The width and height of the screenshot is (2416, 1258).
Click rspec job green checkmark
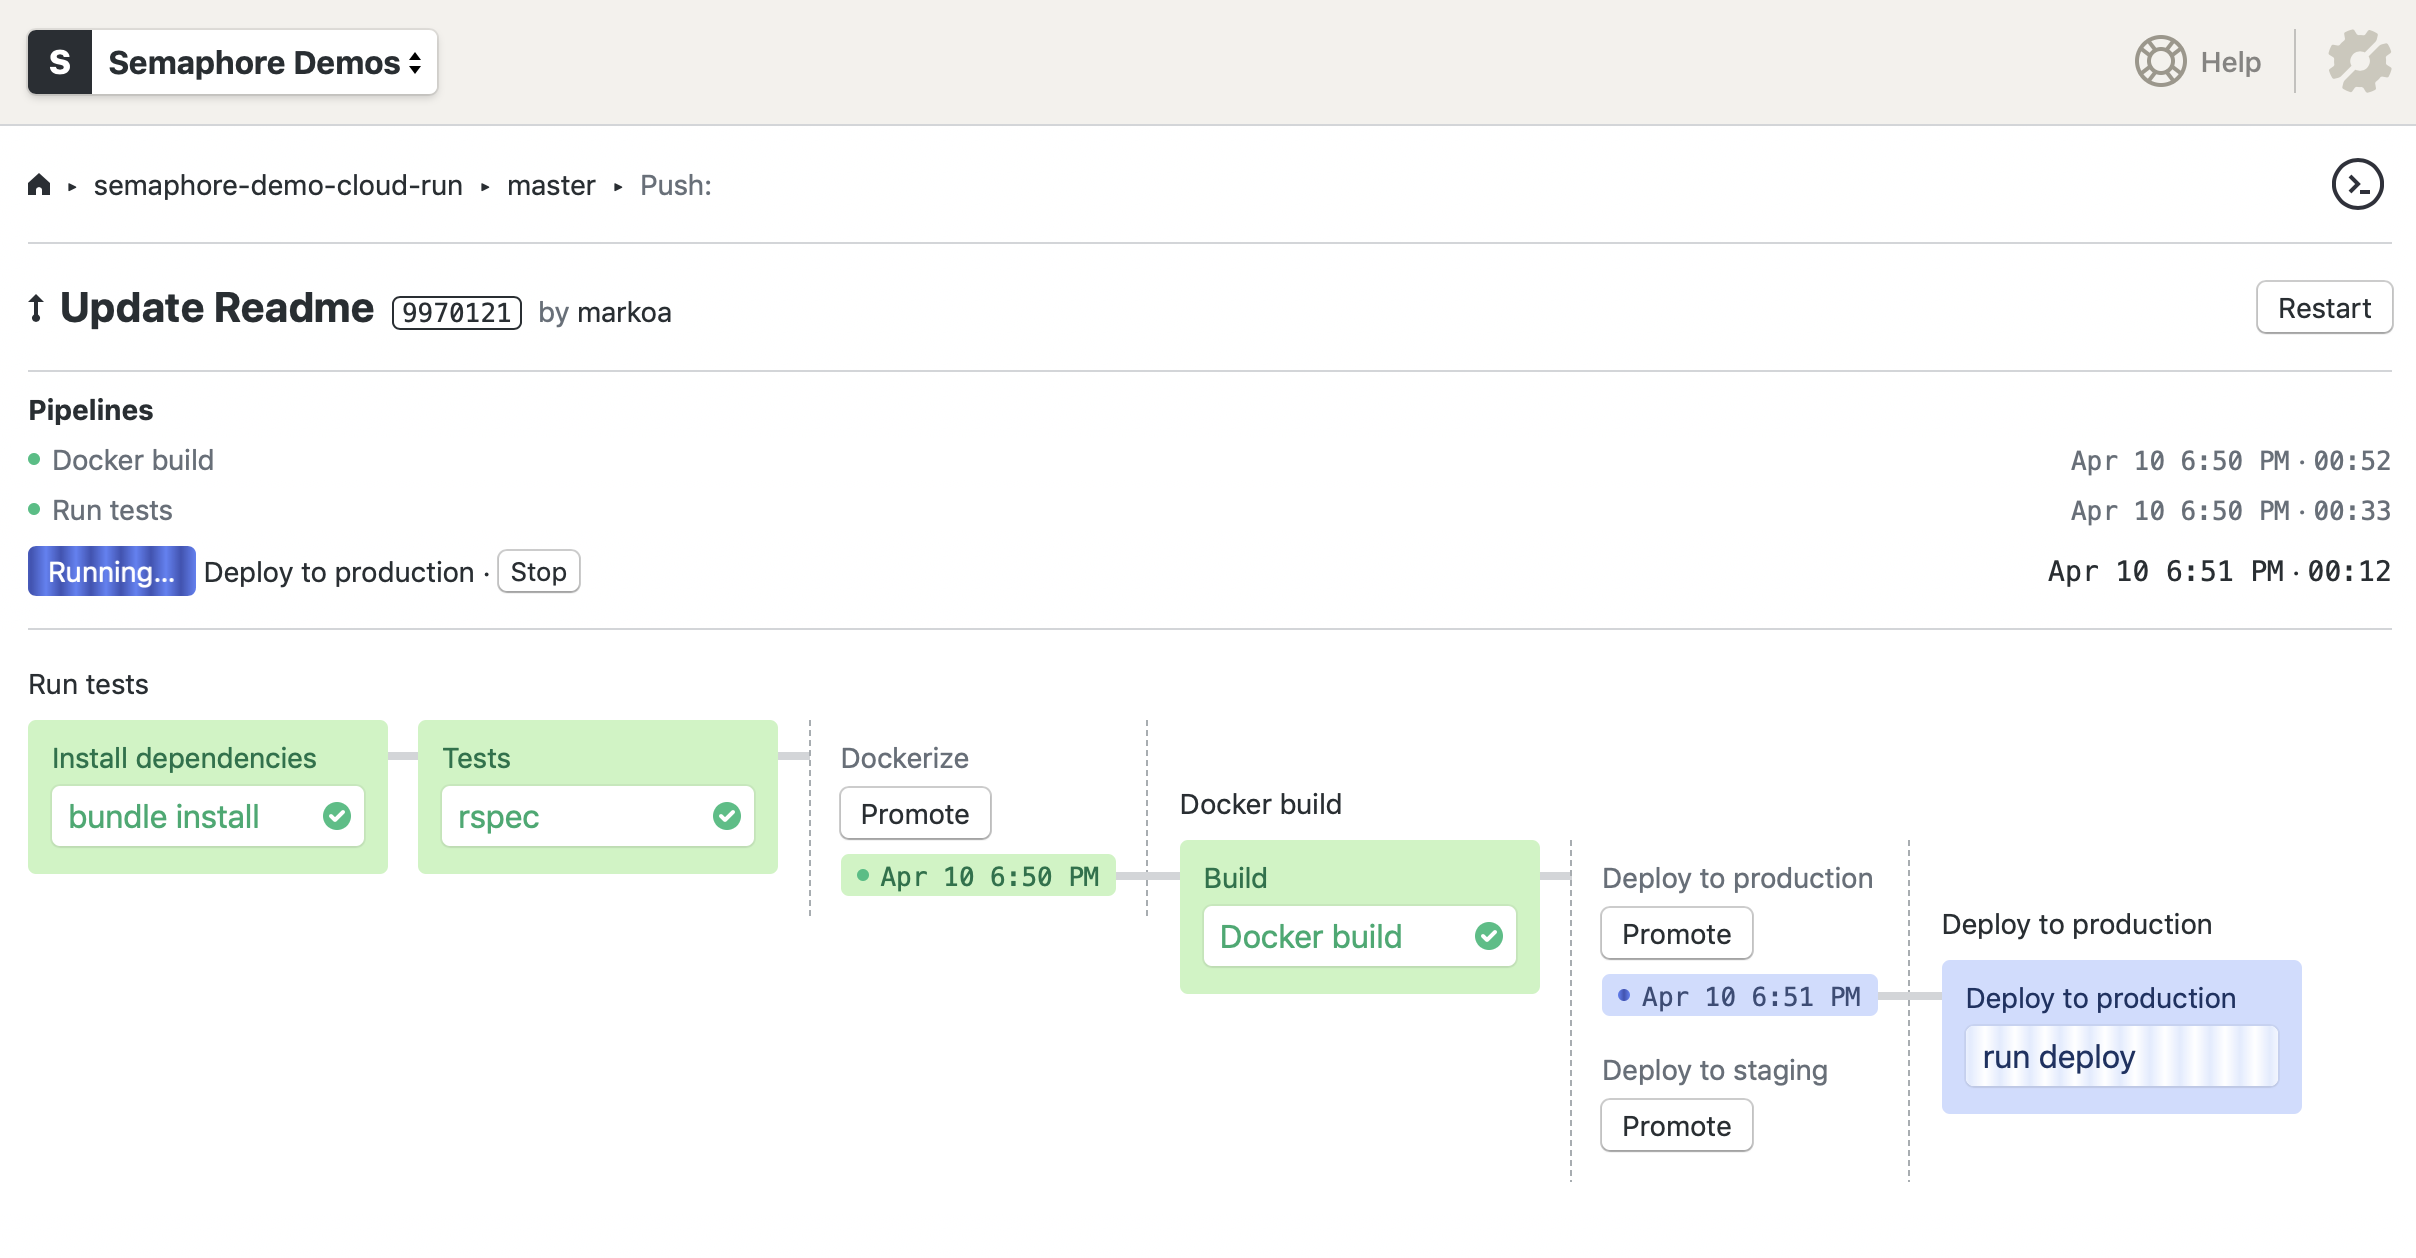point(727,816)
